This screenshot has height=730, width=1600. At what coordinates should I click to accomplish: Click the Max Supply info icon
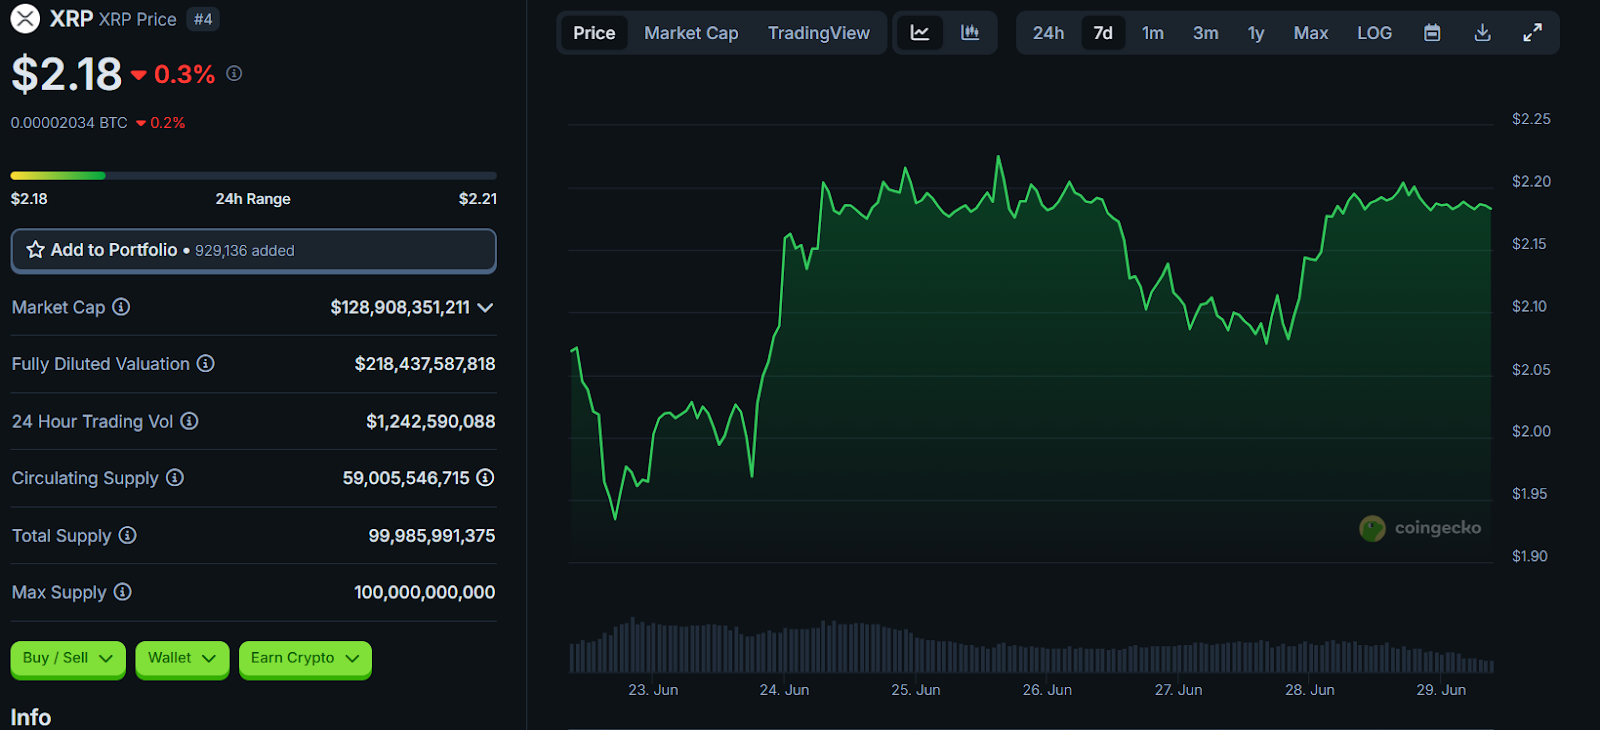(x=122, y=592)
